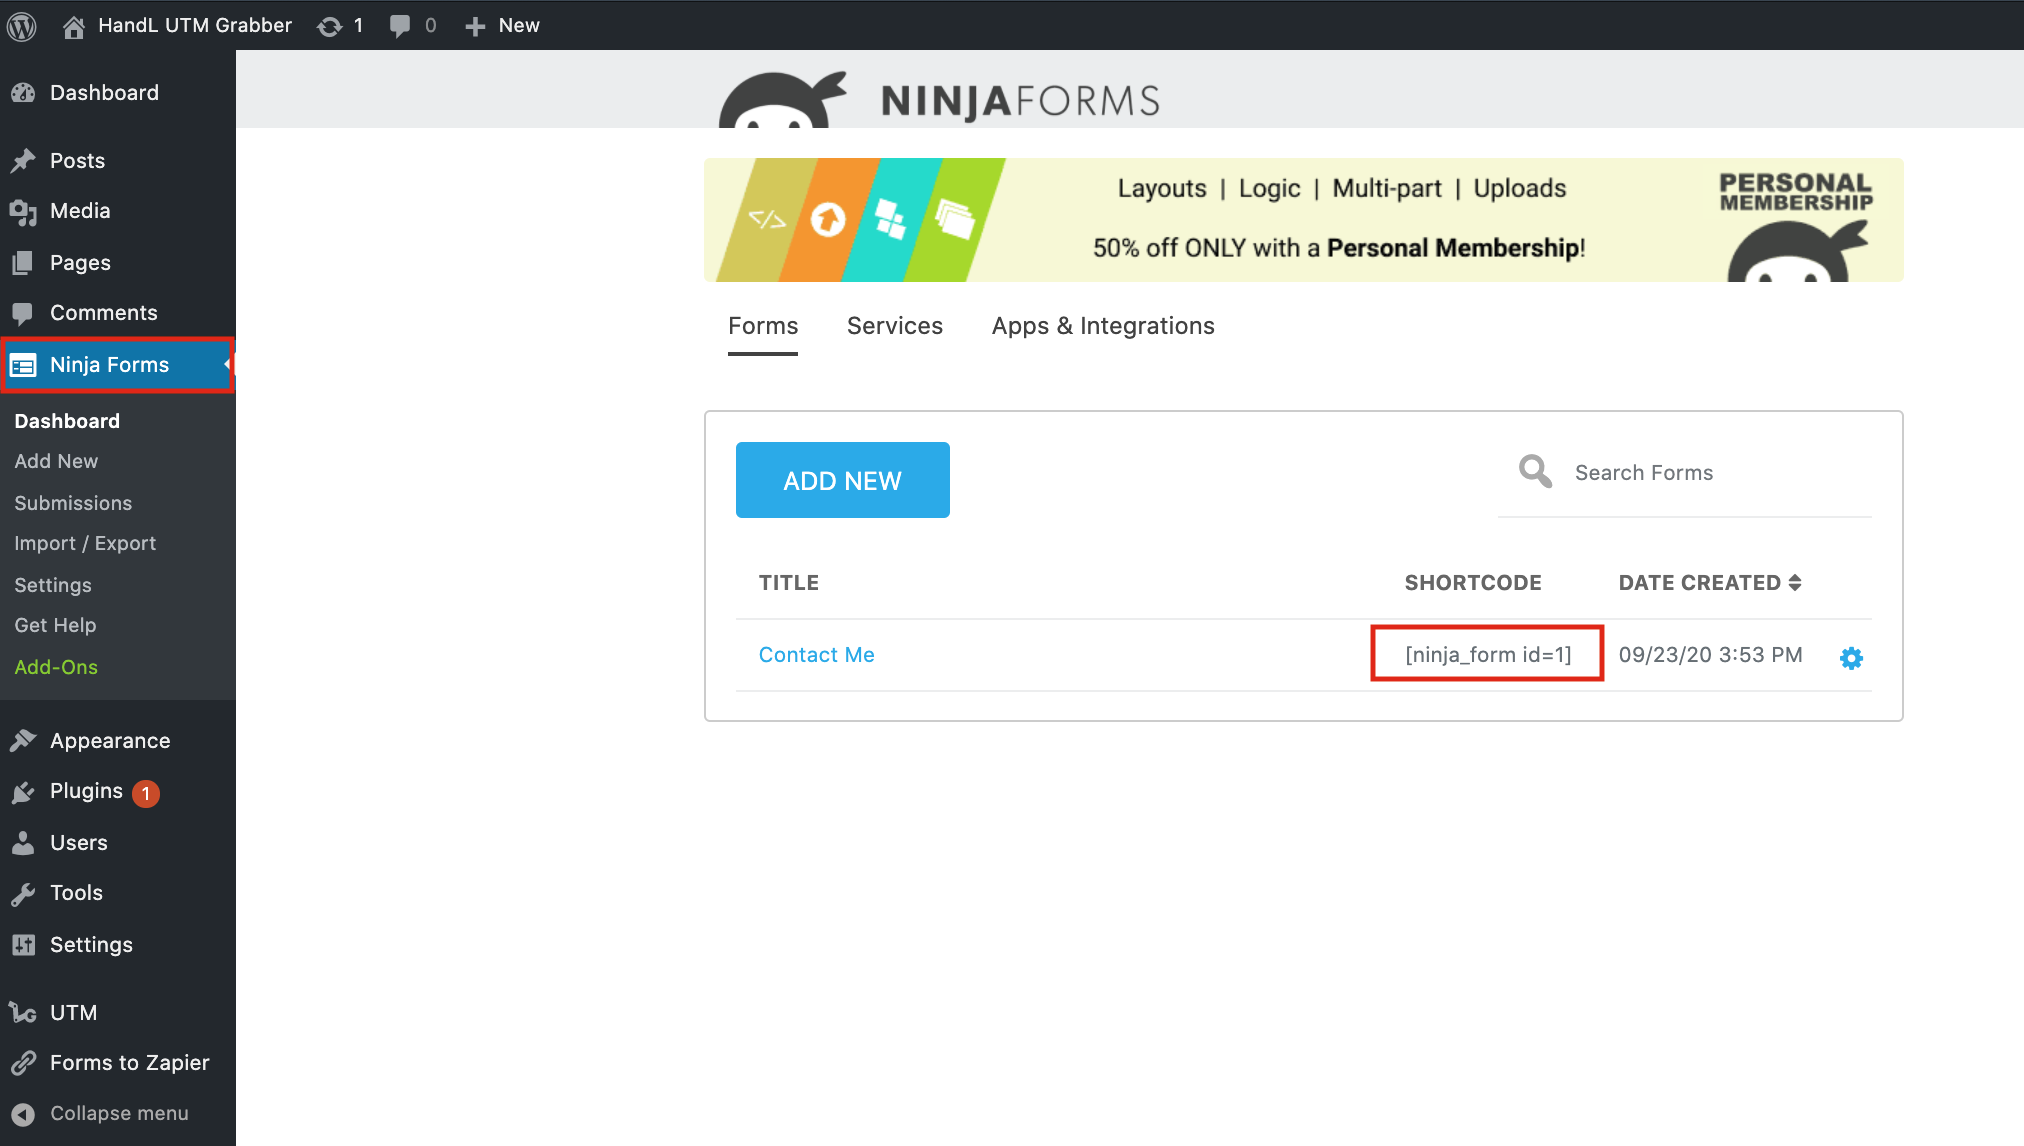Viewport: 2024px width, 1146px height.
Task: Open the Contact Me form settings gear
Action: click(1851, 657)
